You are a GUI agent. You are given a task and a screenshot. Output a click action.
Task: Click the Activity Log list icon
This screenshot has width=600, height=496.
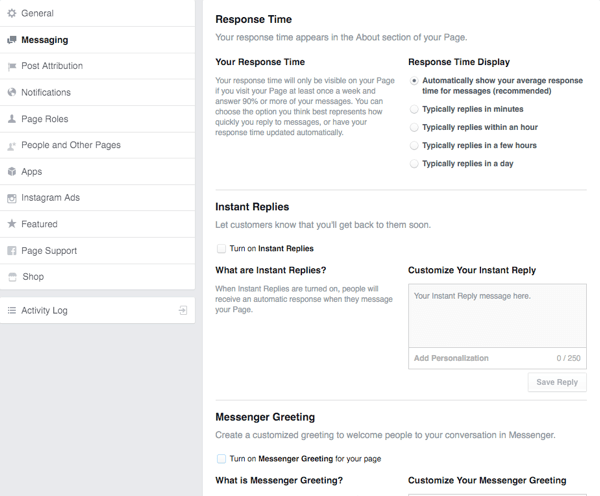[12, 310]
